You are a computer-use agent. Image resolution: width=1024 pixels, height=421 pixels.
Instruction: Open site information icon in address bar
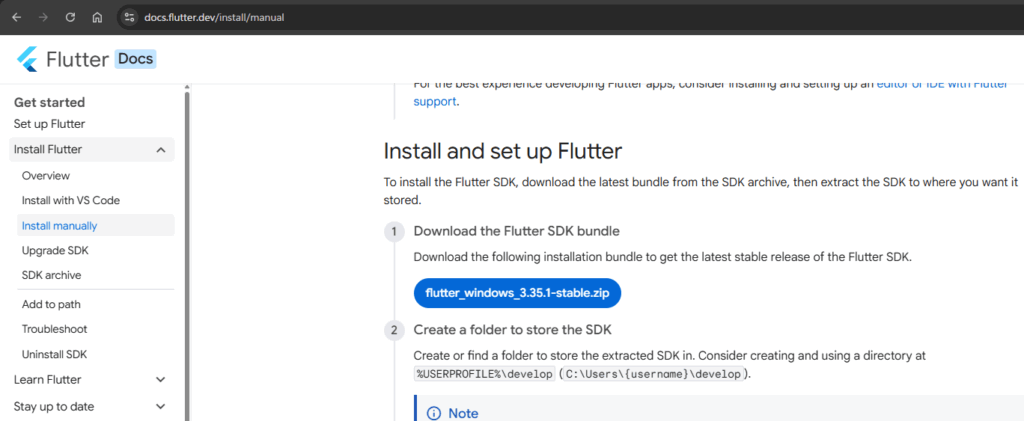[129, 18]
